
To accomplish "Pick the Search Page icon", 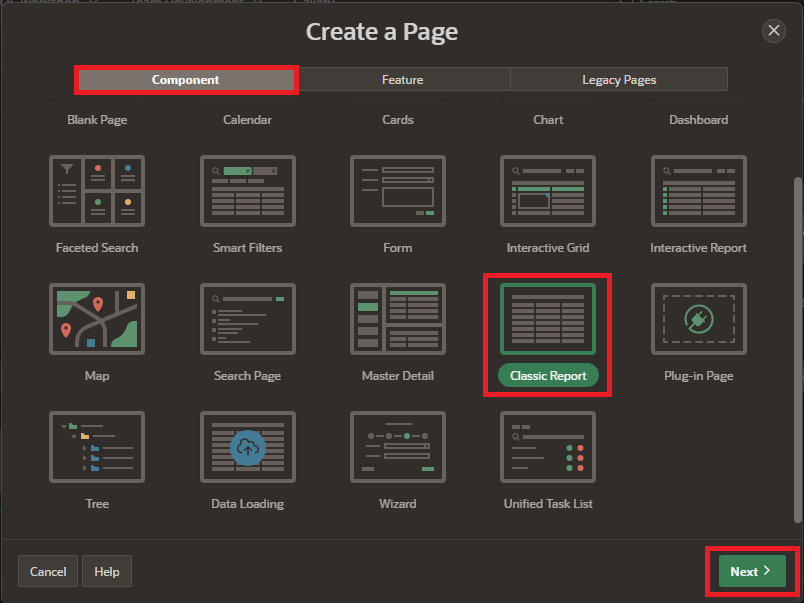I will (x=248, y=319).
